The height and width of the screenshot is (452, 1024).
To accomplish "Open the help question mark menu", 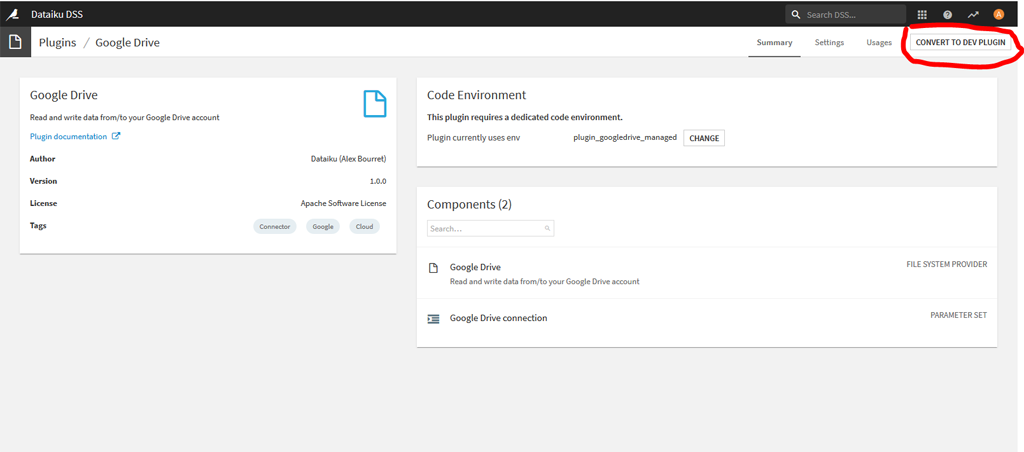I will point(948,14).
